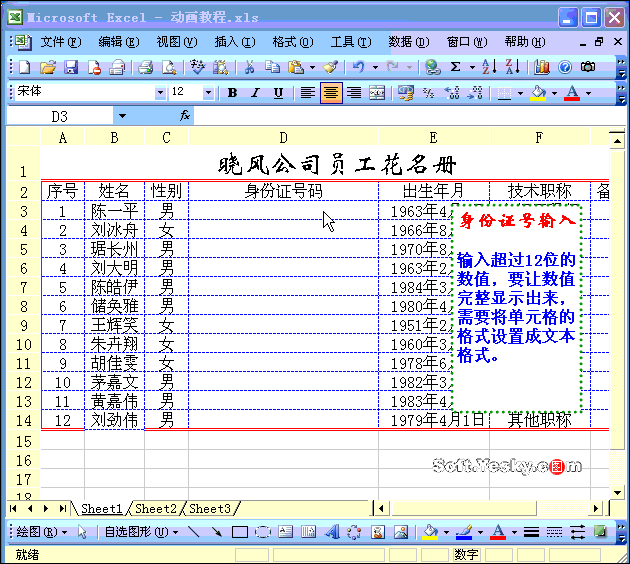This screenshot has width=630, height=564.
Task: Click the insert function fx button
Action: (x=185, y=116)
